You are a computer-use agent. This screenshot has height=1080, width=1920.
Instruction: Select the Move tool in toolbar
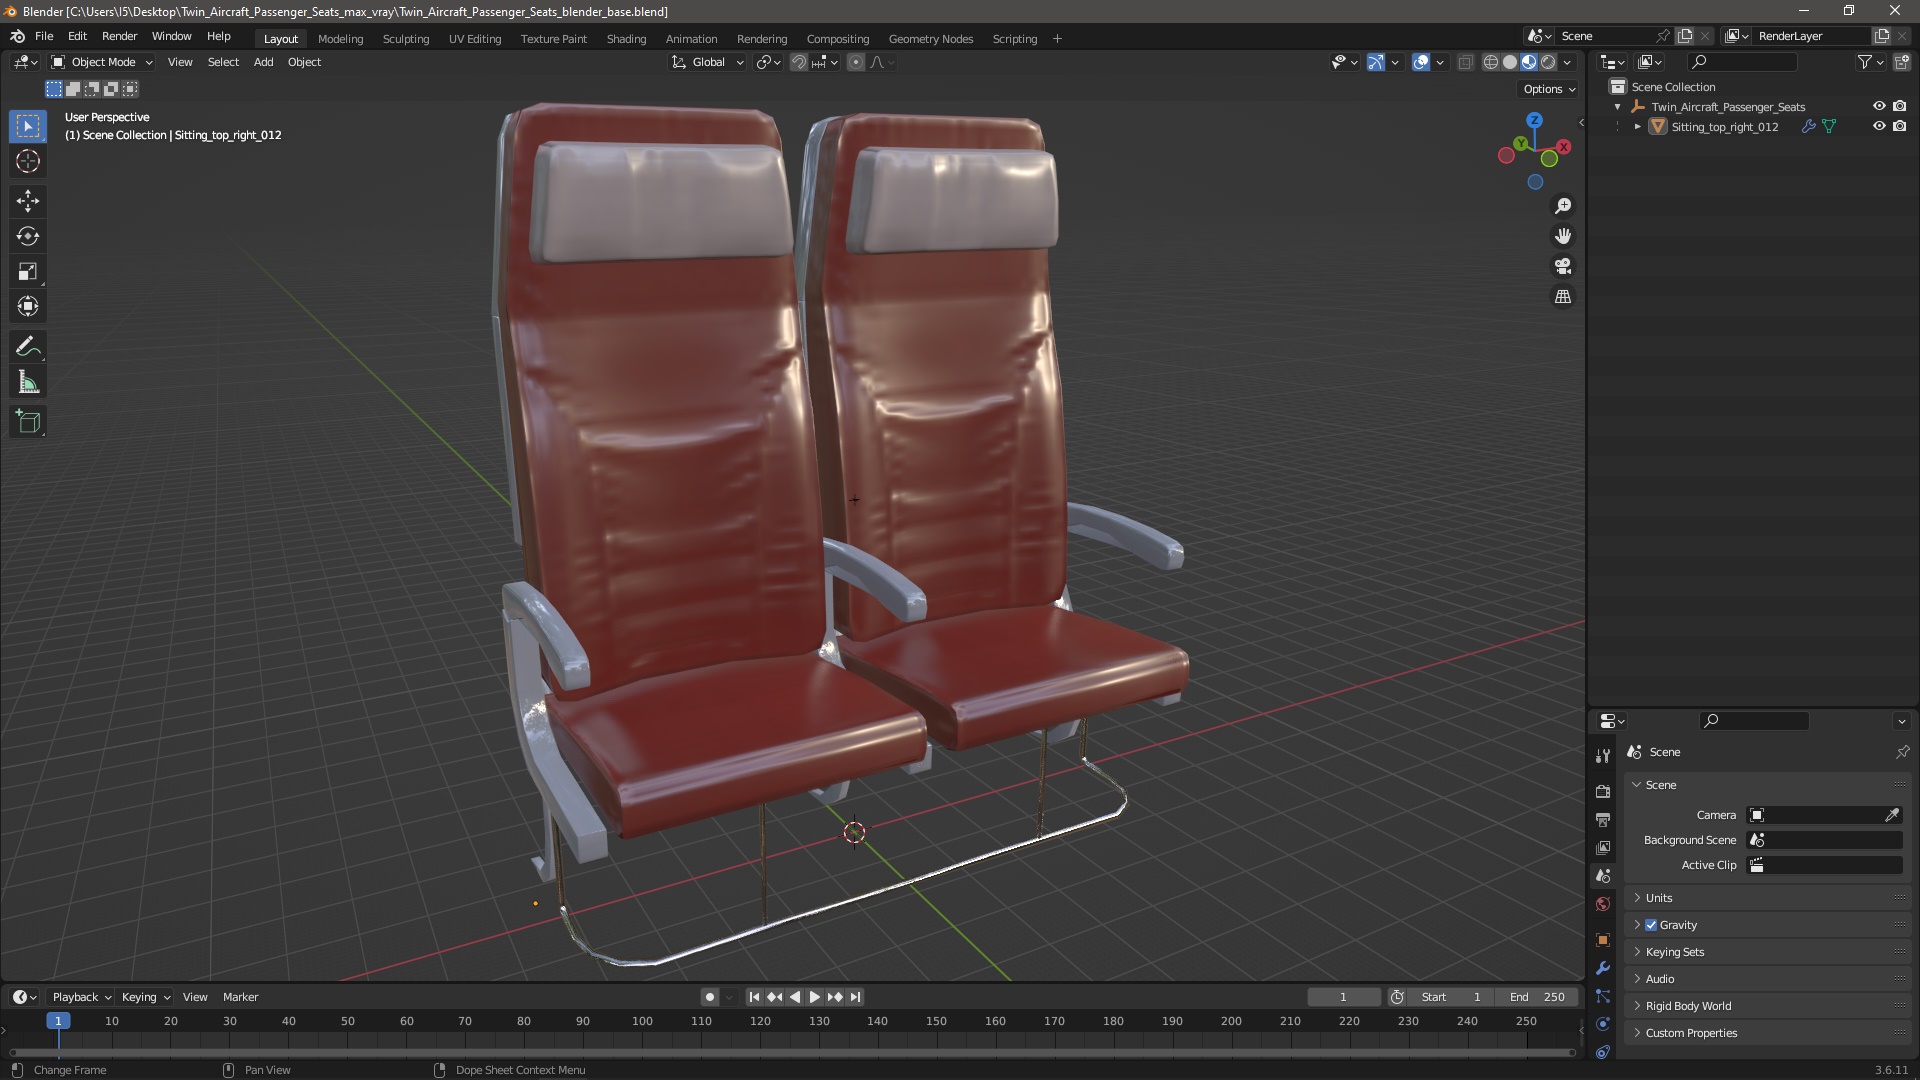click(28, 199)
